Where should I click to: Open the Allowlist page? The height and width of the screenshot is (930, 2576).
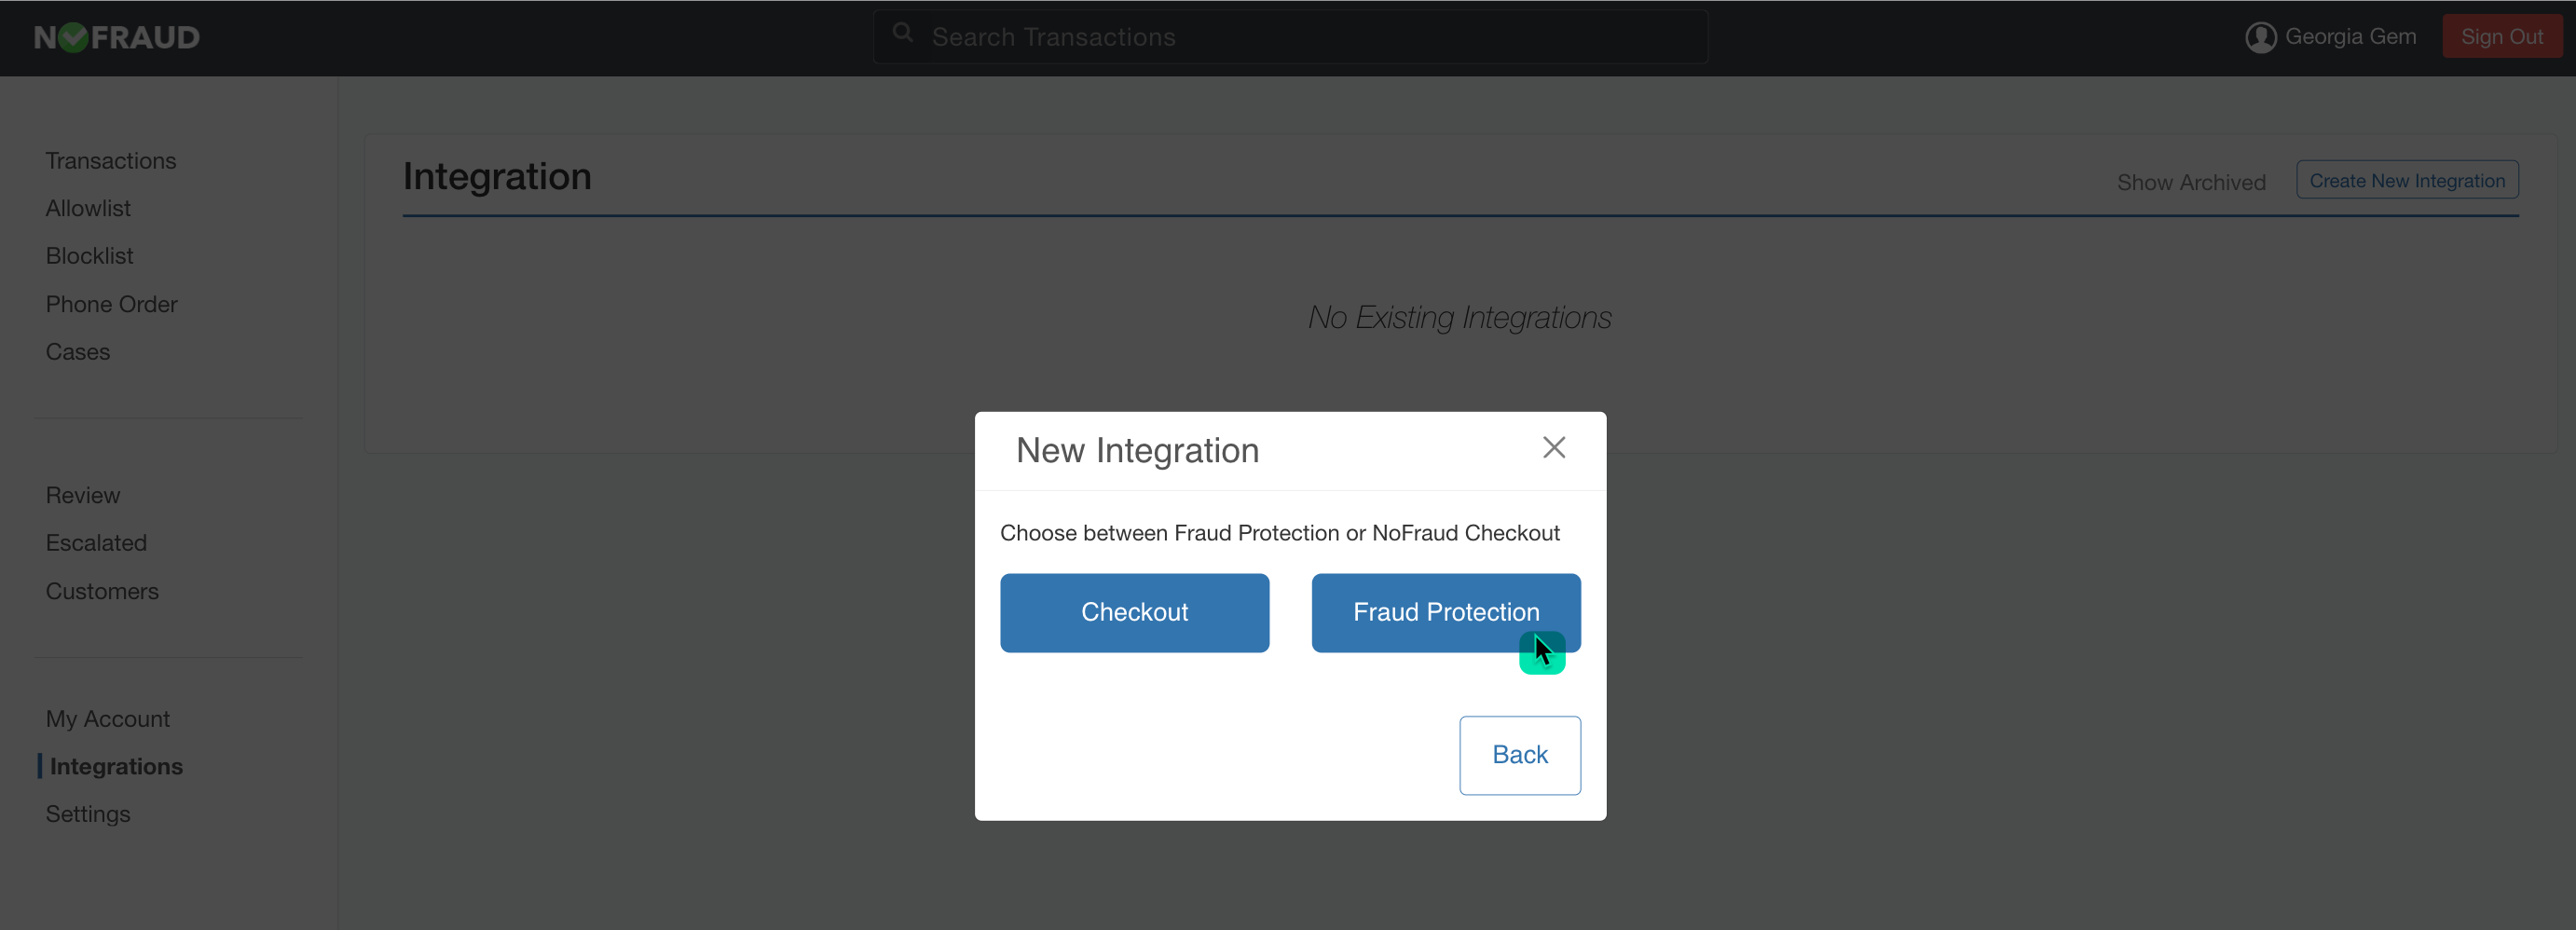(x=87, y=208)
